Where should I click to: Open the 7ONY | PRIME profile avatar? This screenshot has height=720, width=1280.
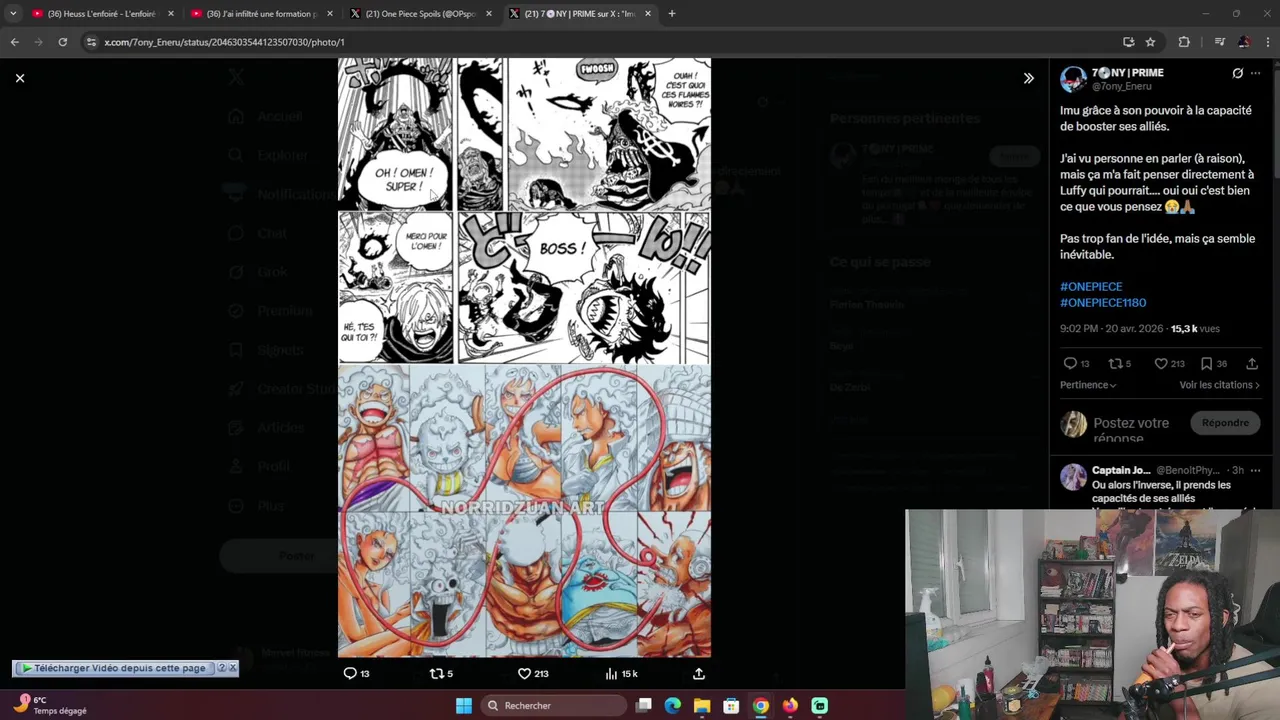point(1073,79)
